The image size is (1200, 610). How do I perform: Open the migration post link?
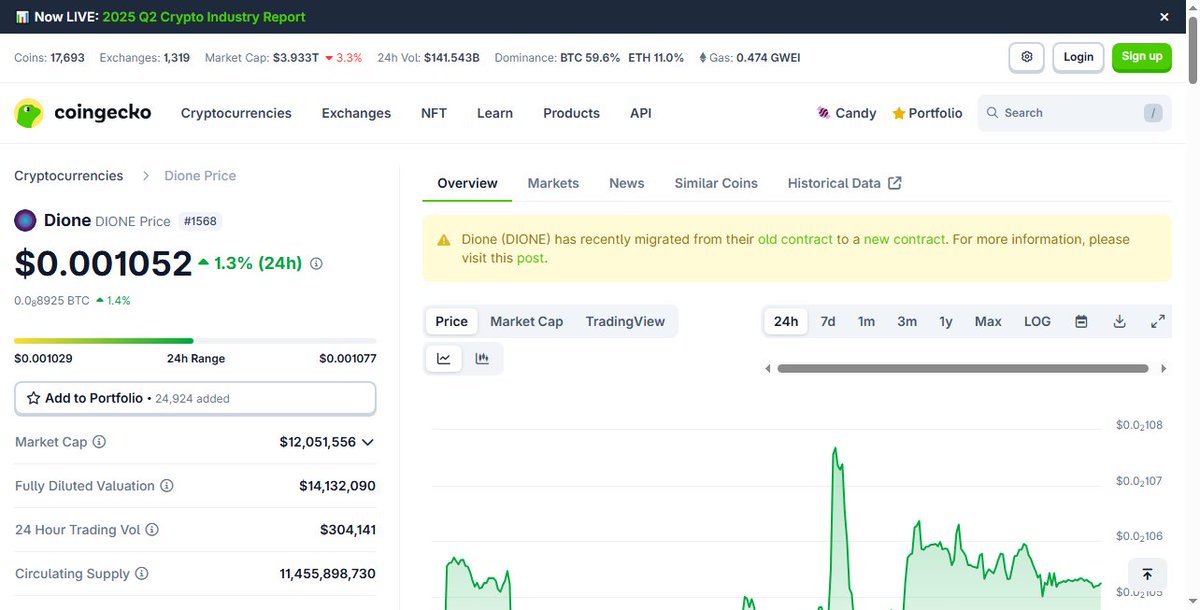click(x=530, y=258)
